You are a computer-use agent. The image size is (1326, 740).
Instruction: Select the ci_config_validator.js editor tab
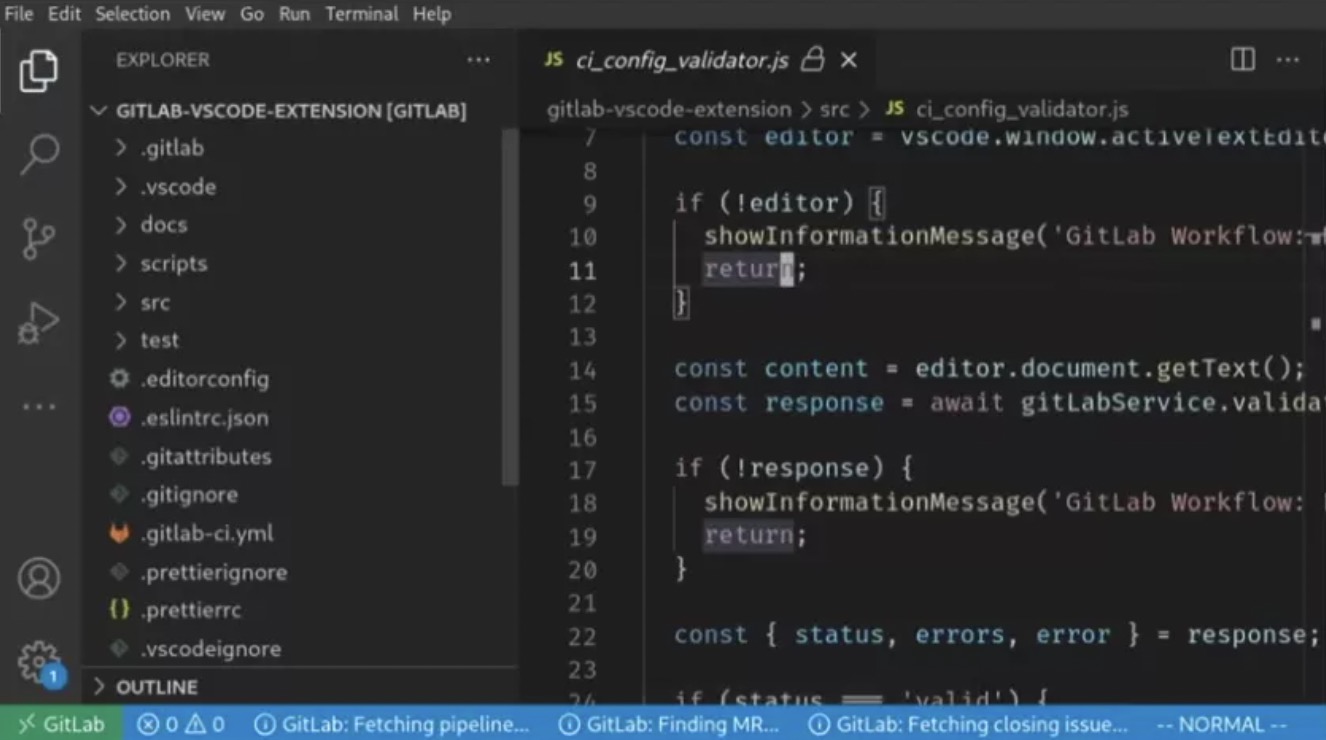(697, 61)
